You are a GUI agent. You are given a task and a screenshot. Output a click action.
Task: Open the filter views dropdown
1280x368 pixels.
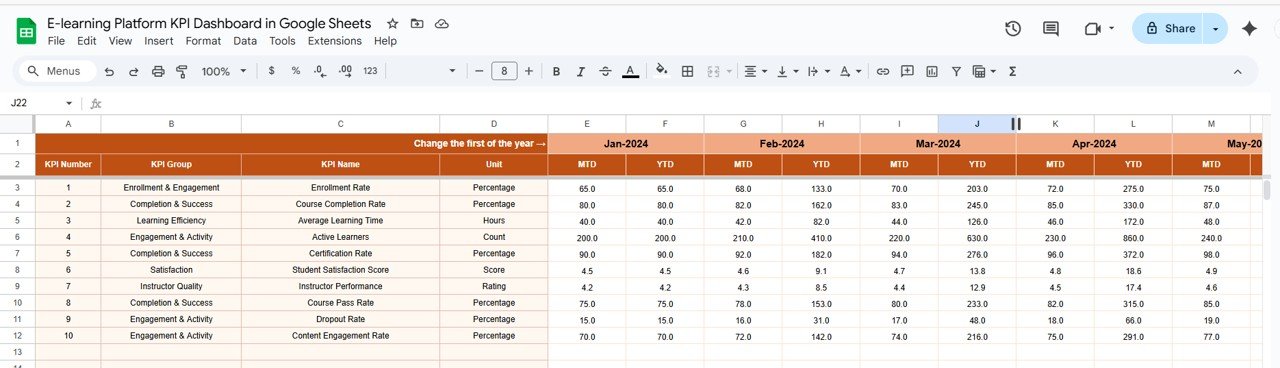(984, 71)
